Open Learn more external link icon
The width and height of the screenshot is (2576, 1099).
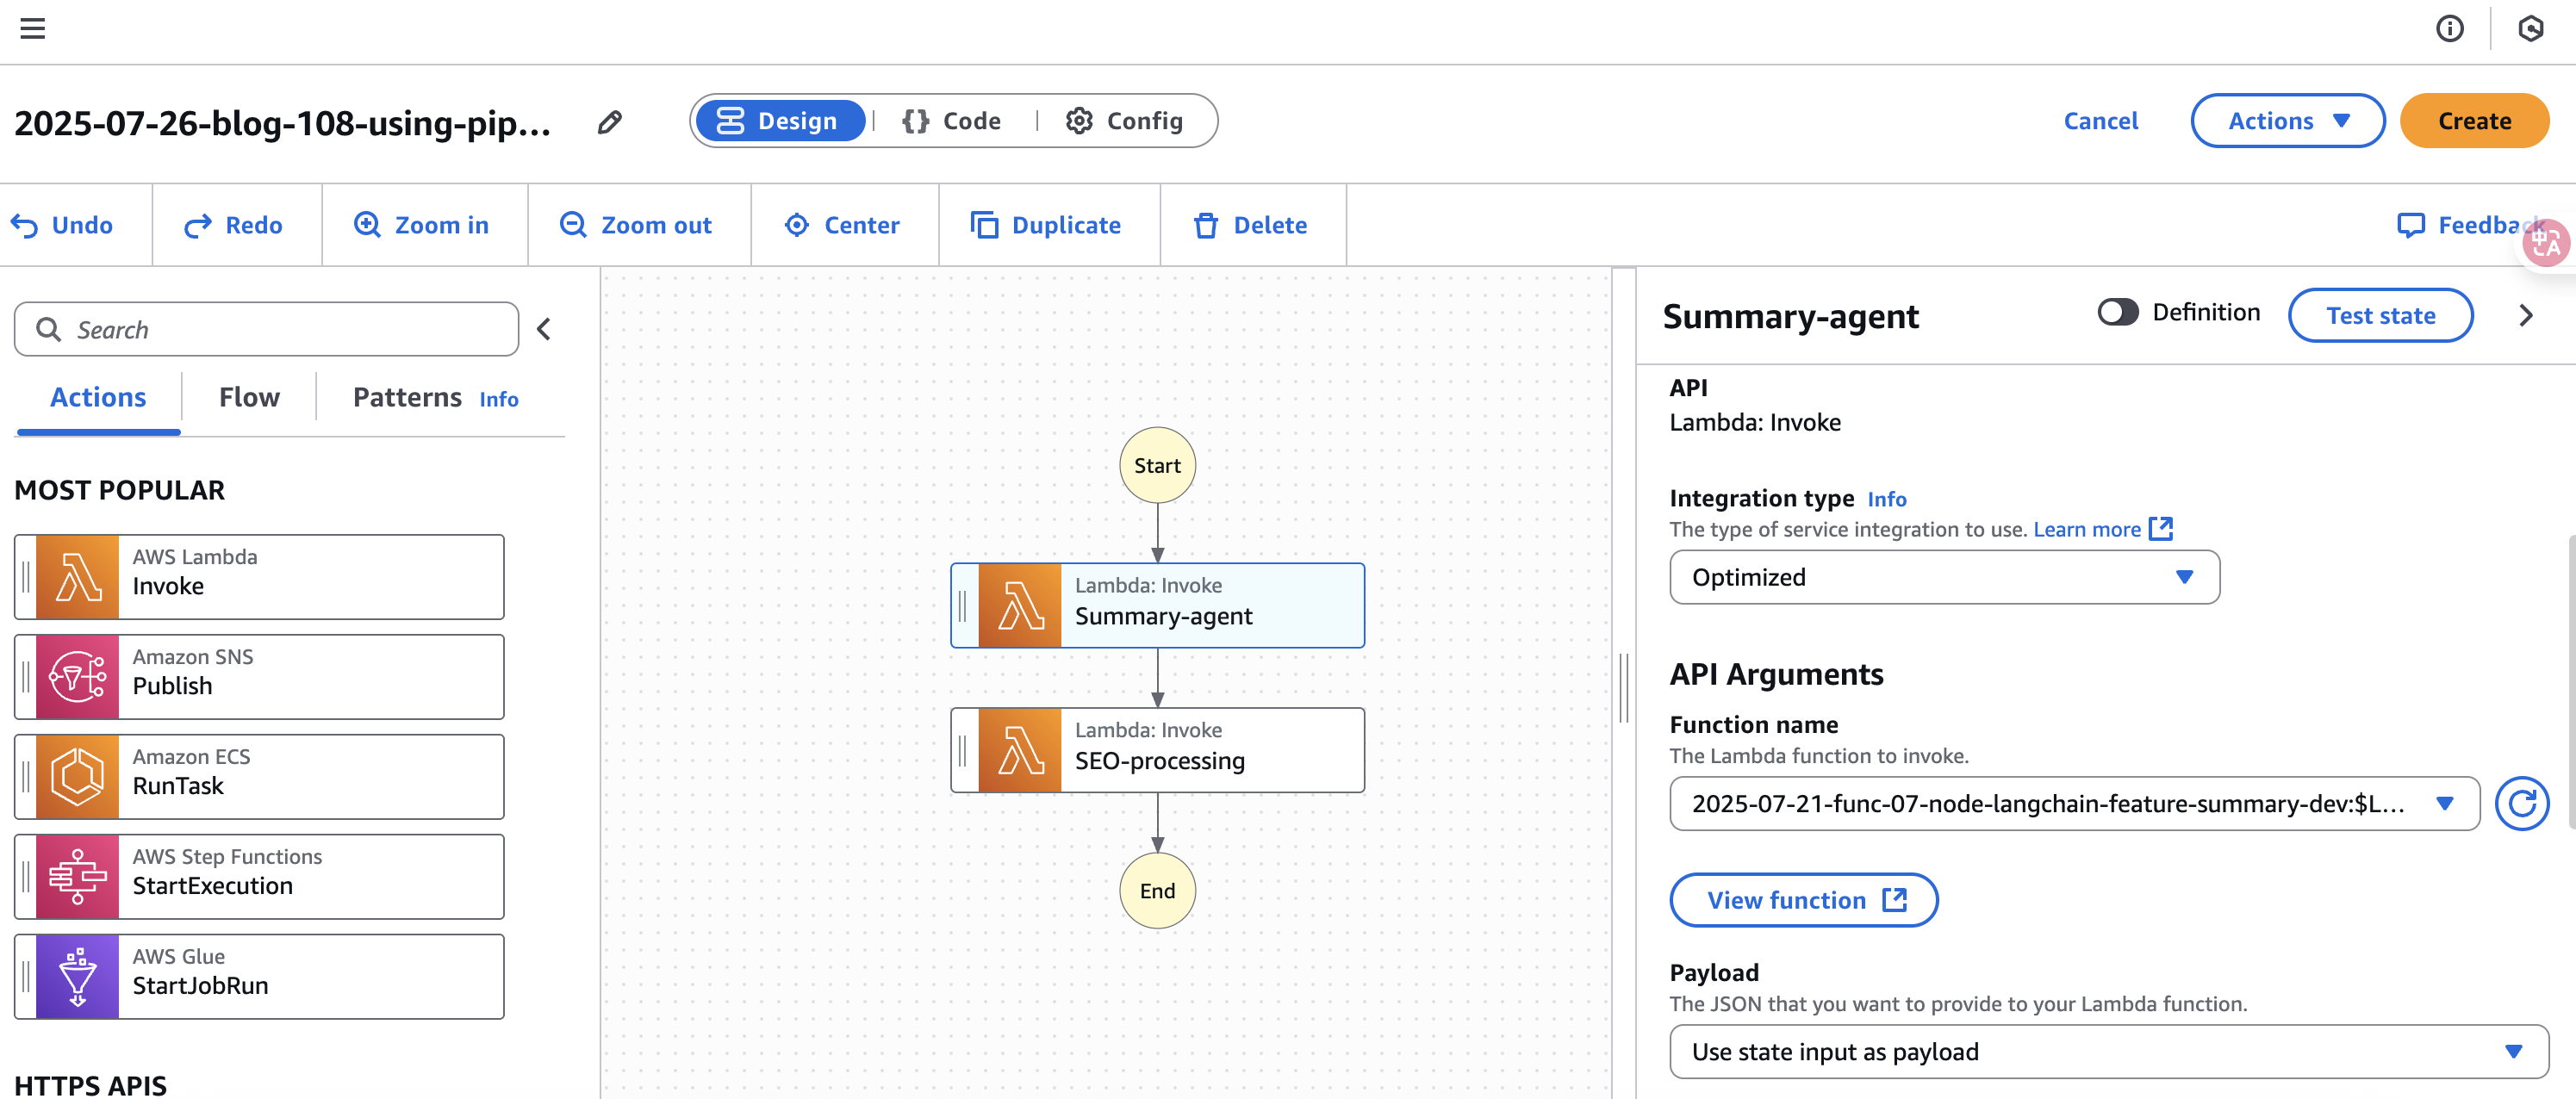click(2161, 529)
